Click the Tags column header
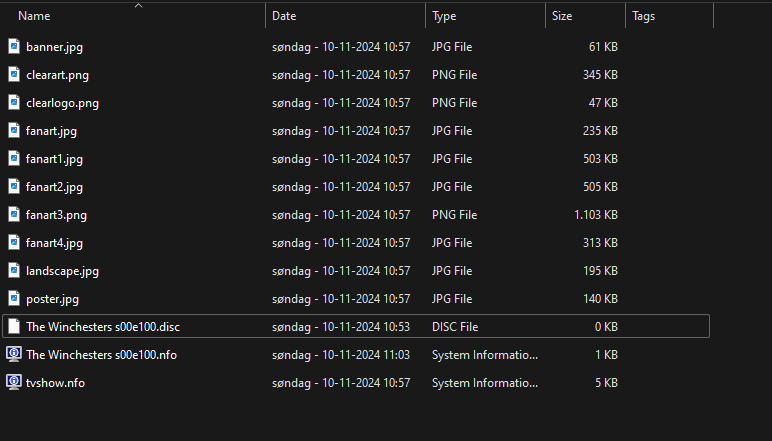The image size is (772, 441). [x=644, y=16]
